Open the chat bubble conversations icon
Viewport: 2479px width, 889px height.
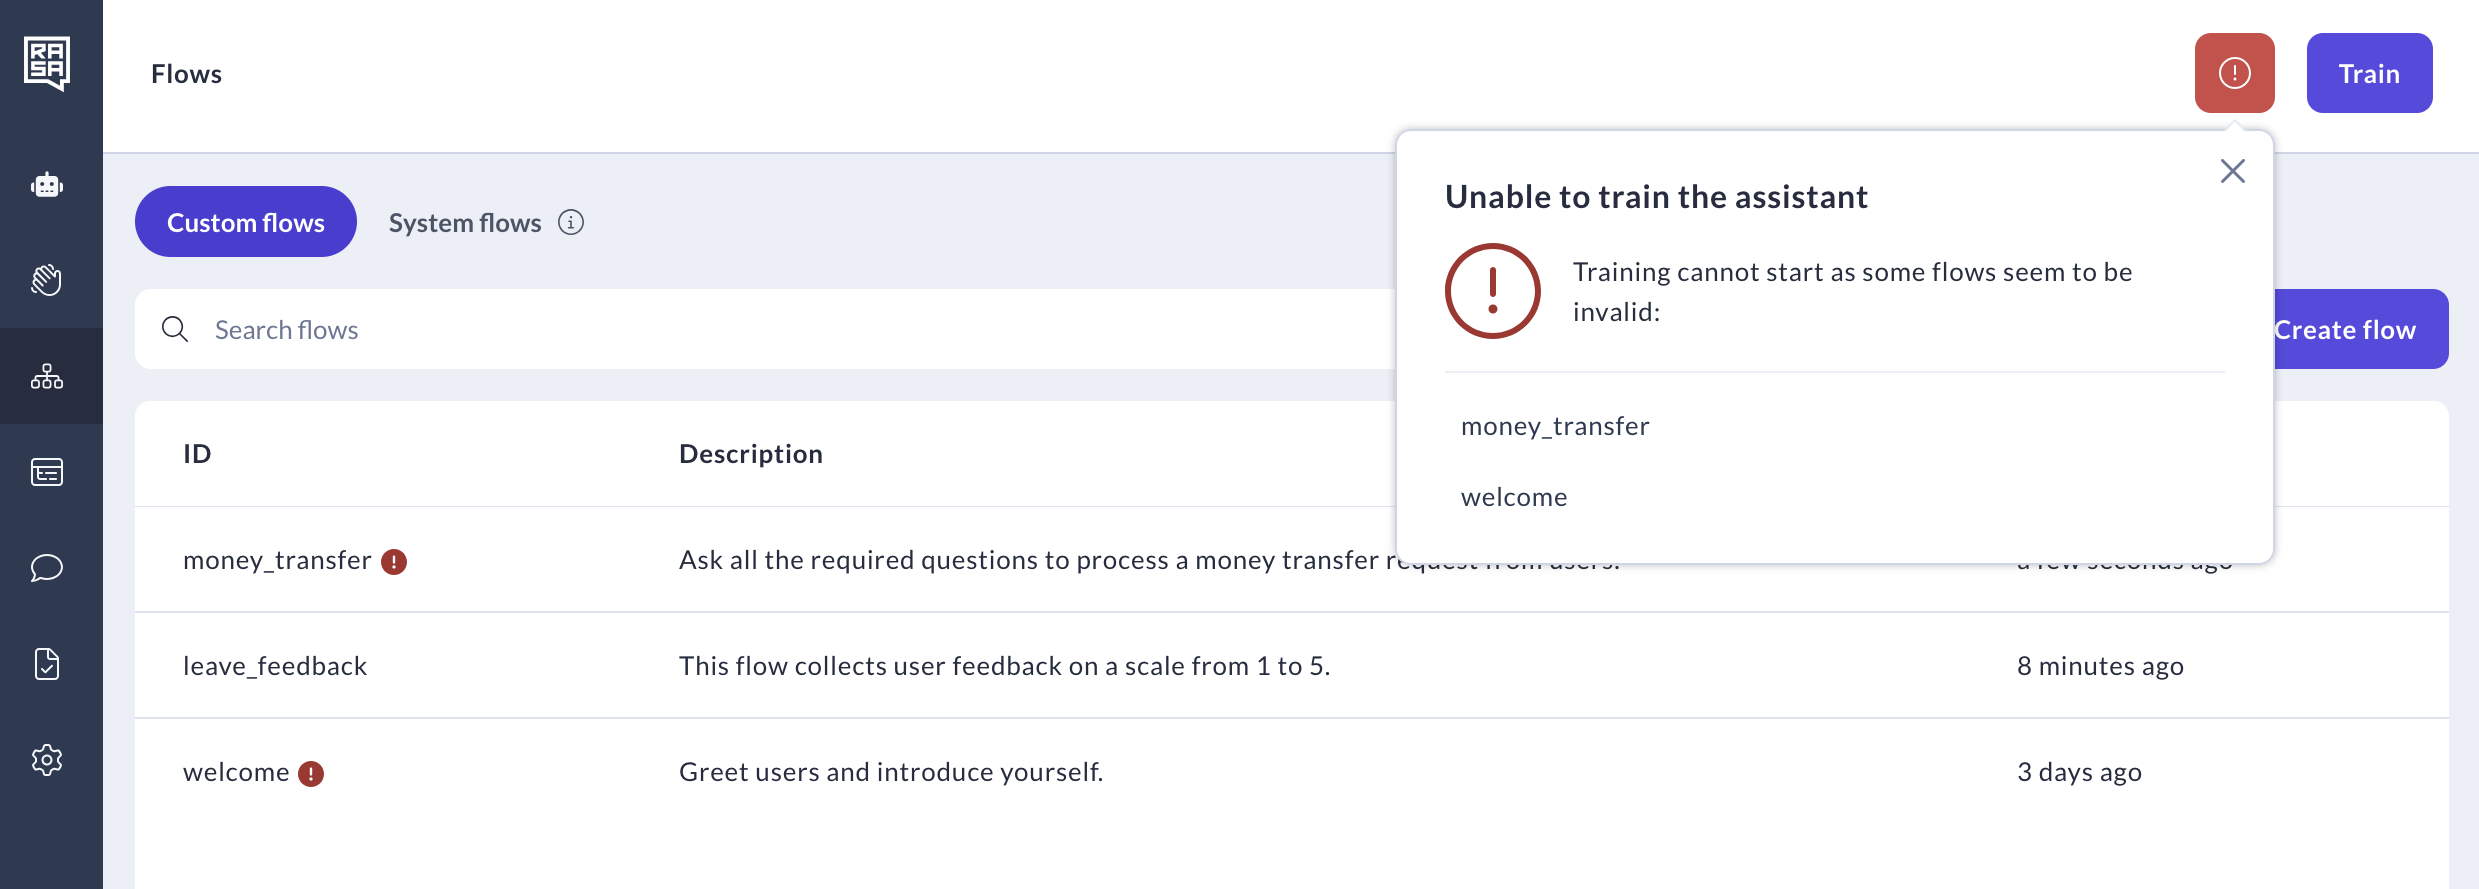pyautogui.click(x=47, y=568)
